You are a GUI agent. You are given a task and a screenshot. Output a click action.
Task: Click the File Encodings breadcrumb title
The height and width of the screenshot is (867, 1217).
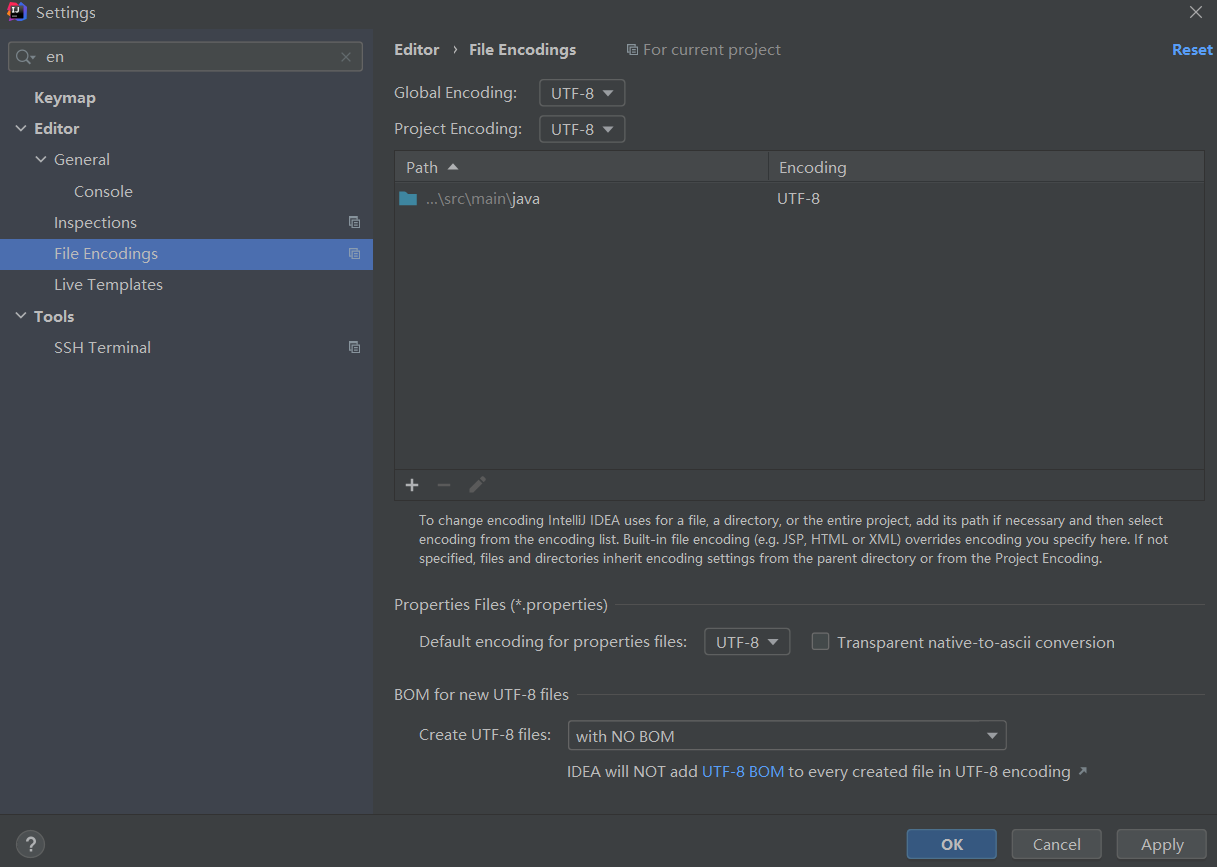[x=522, y=49]
